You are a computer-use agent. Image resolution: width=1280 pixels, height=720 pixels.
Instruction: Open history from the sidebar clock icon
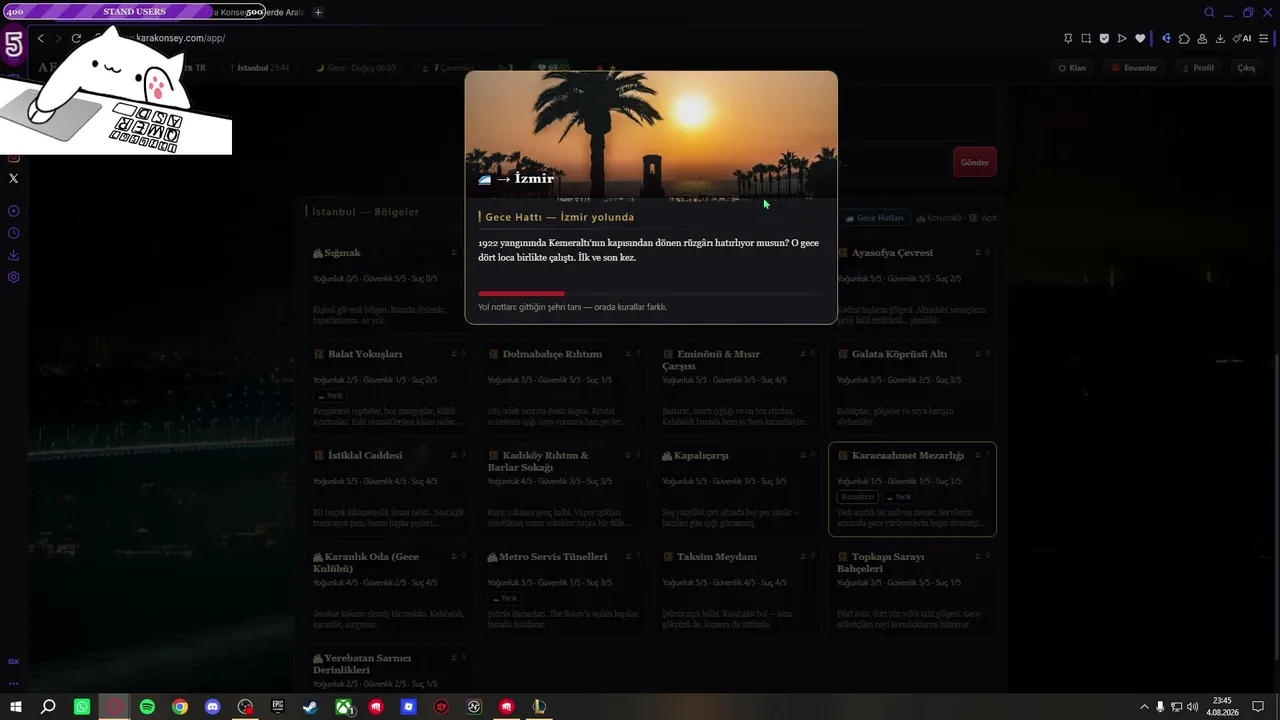coord(13,233)
